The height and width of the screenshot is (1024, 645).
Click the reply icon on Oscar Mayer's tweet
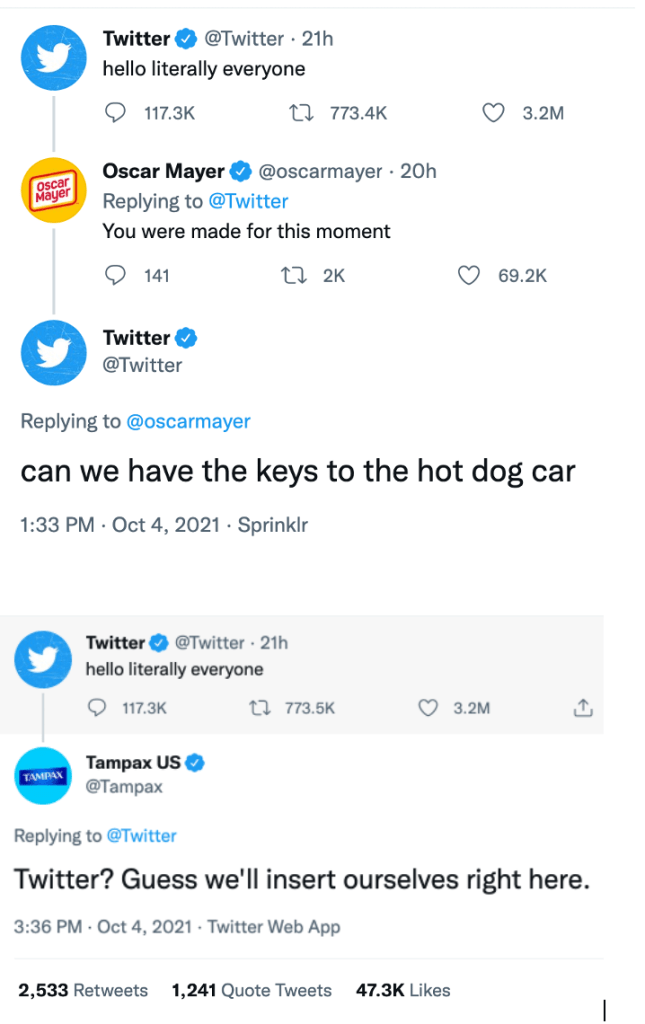(x=117, y=276)
